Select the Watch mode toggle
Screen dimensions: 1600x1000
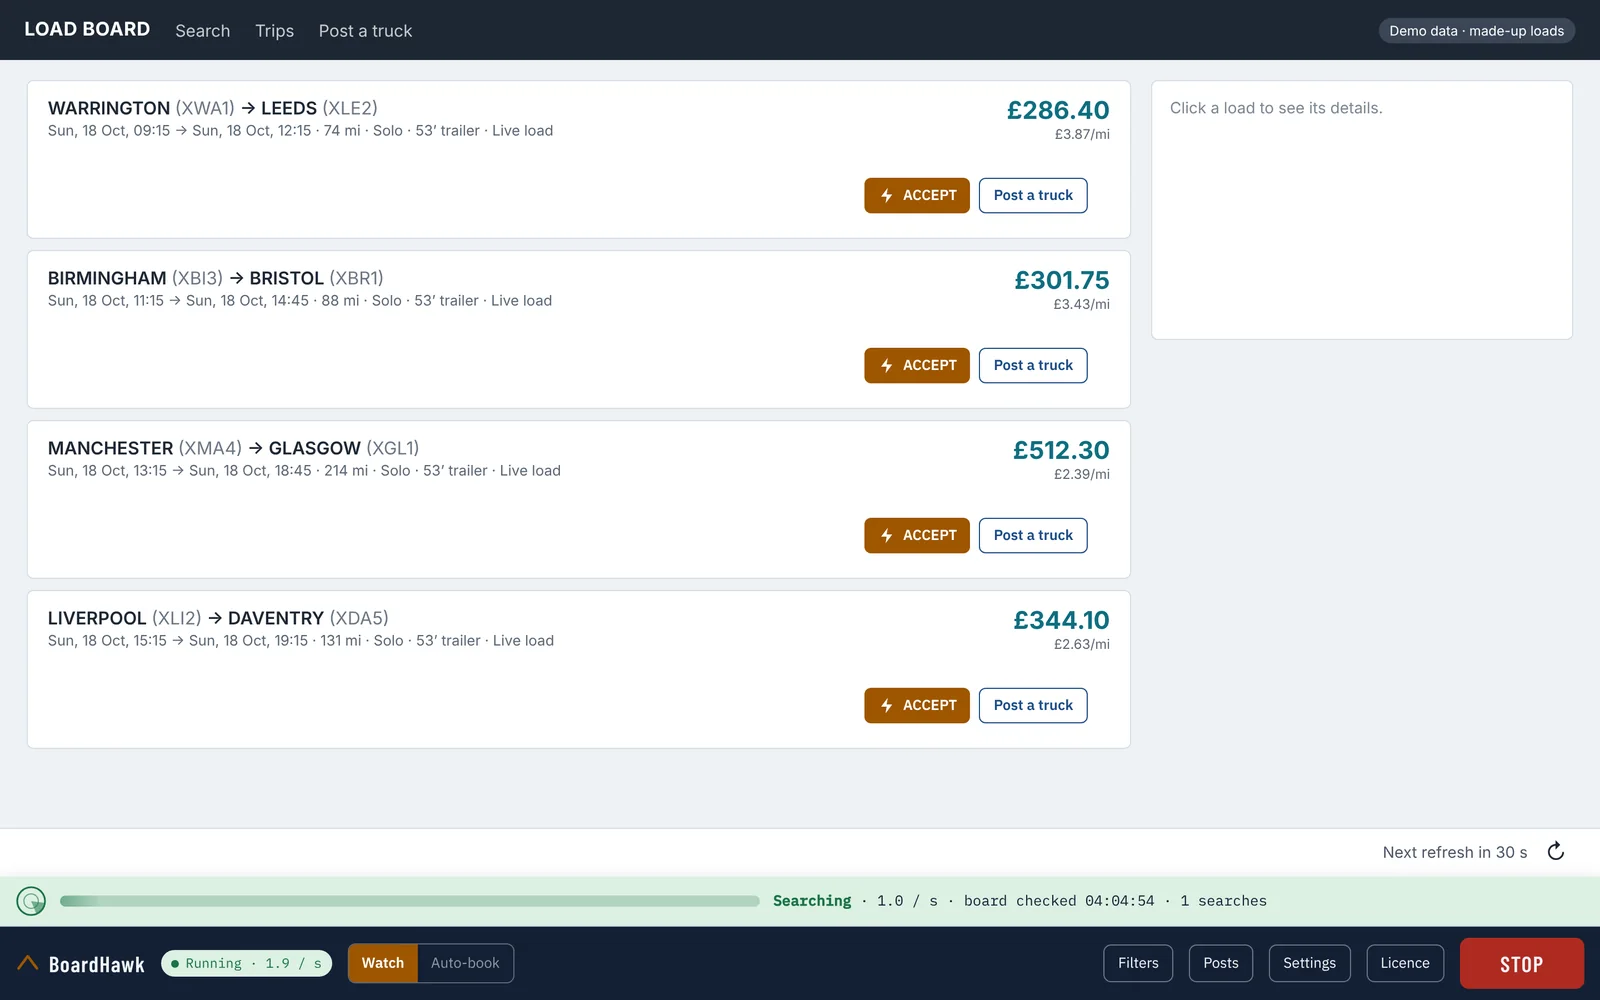point(383,963)
